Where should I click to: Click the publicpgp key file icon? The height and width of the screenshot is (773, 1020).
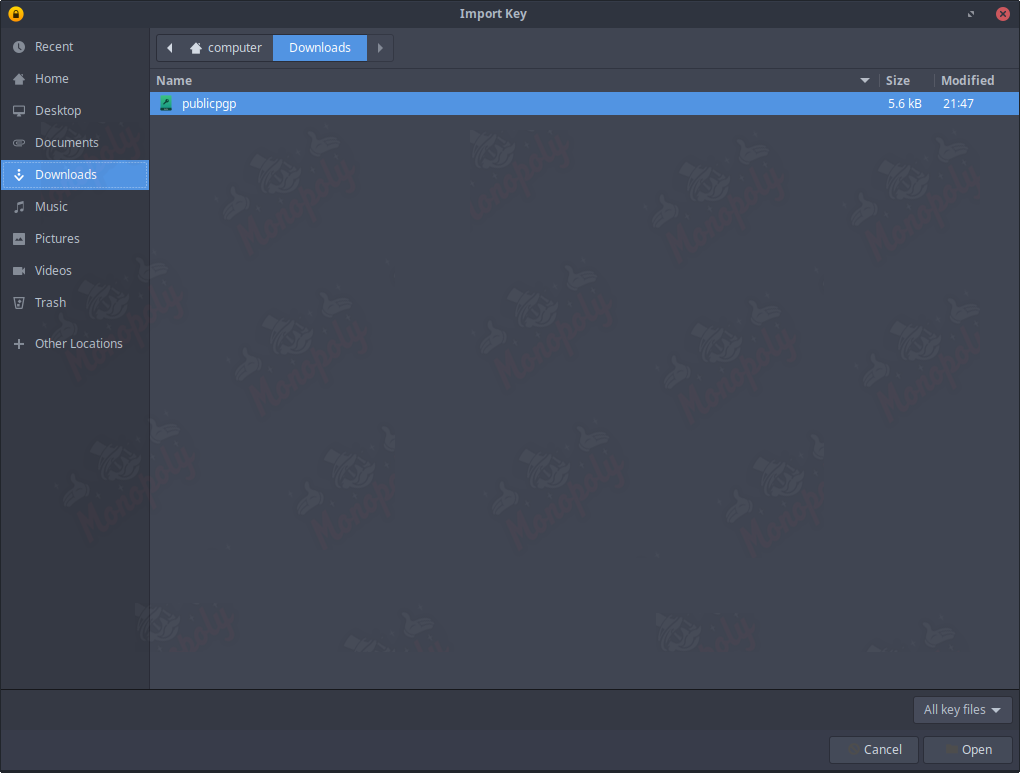click(x=166, y=104)
